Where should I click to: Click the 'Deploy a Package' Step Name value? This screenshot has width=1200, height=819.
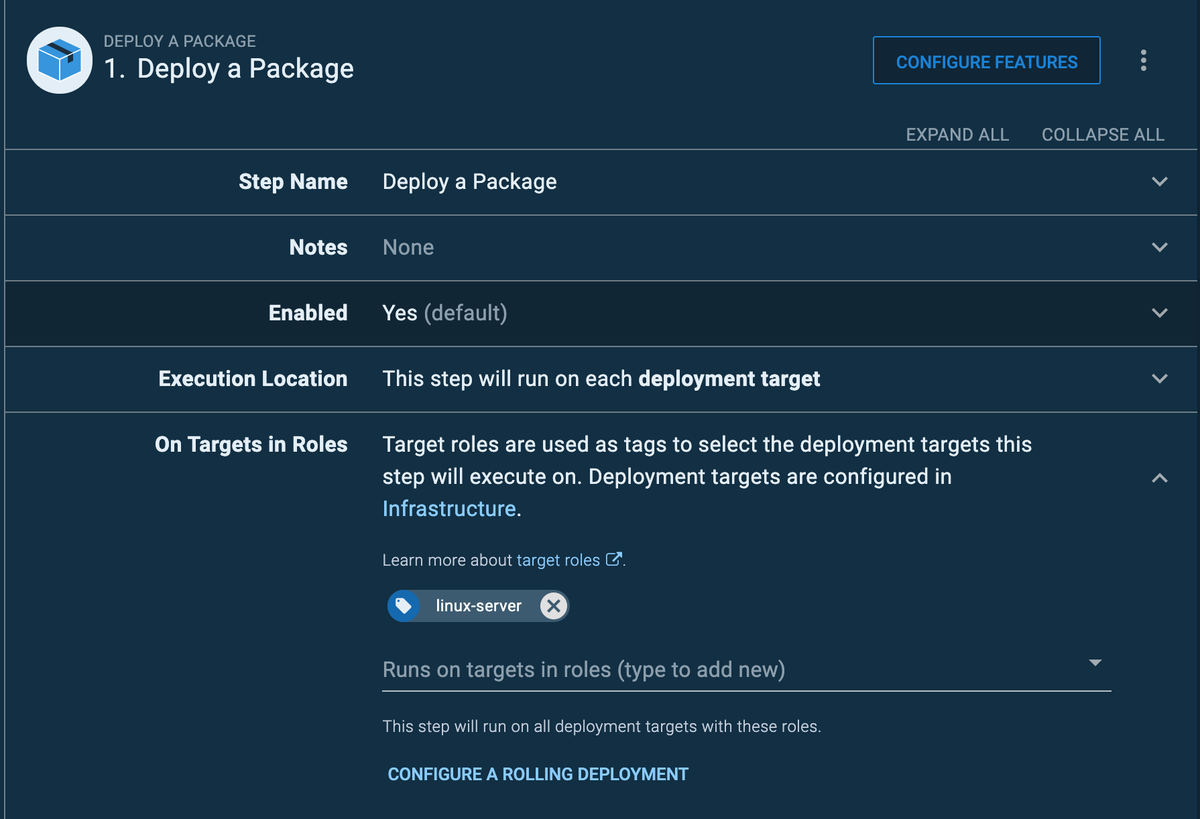(469, 182)
